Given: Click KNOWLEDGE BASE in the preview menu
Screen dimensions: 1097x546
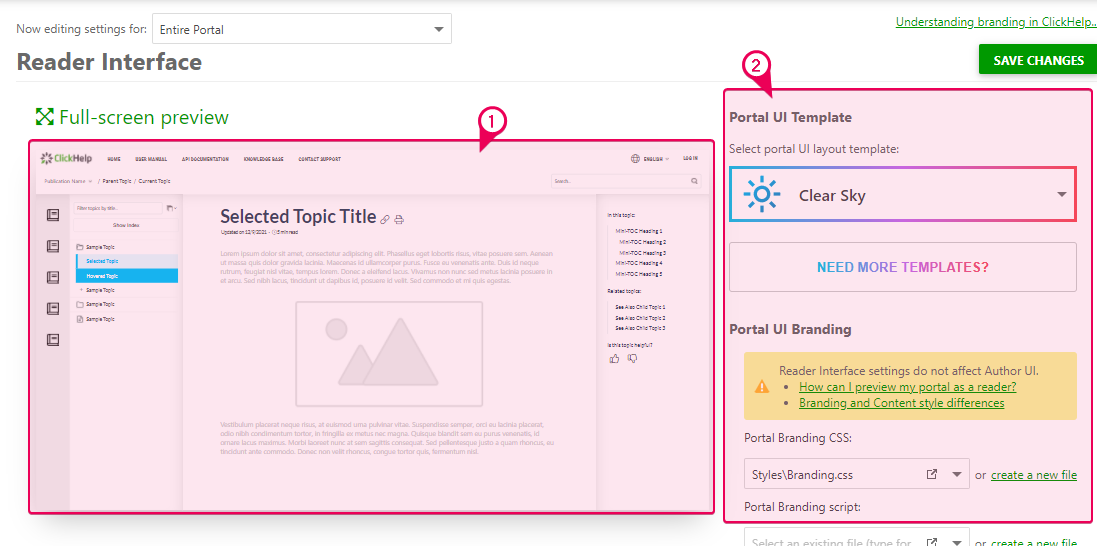Looking at the screenshot, I should (264, 159).
